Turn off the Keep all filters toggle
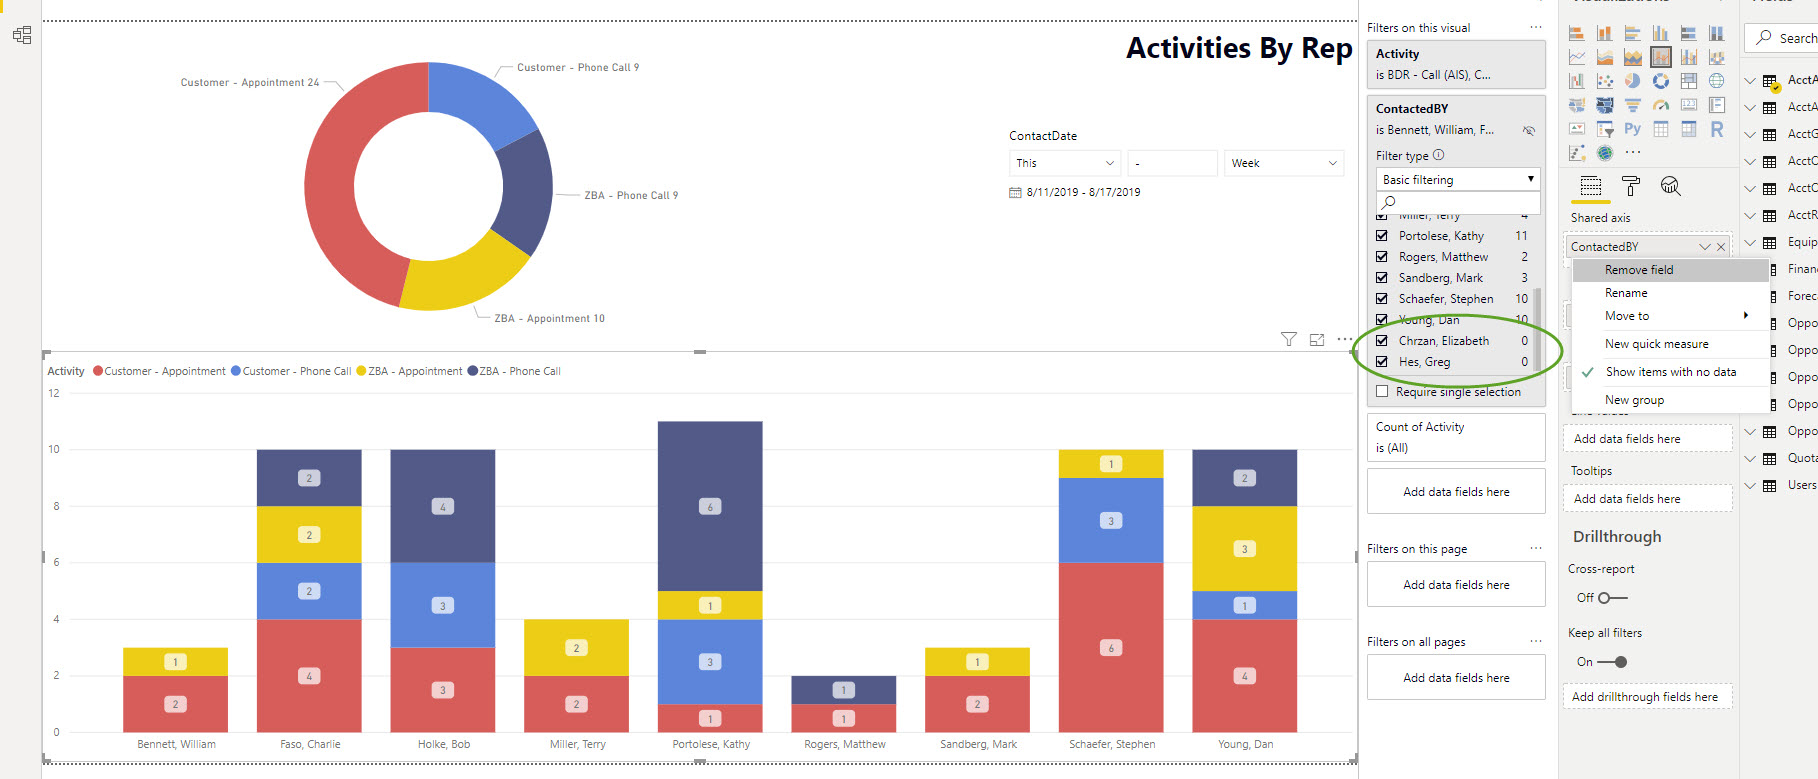The width and height of the screenshot is (1818, 779). (x=1612, y=662)
